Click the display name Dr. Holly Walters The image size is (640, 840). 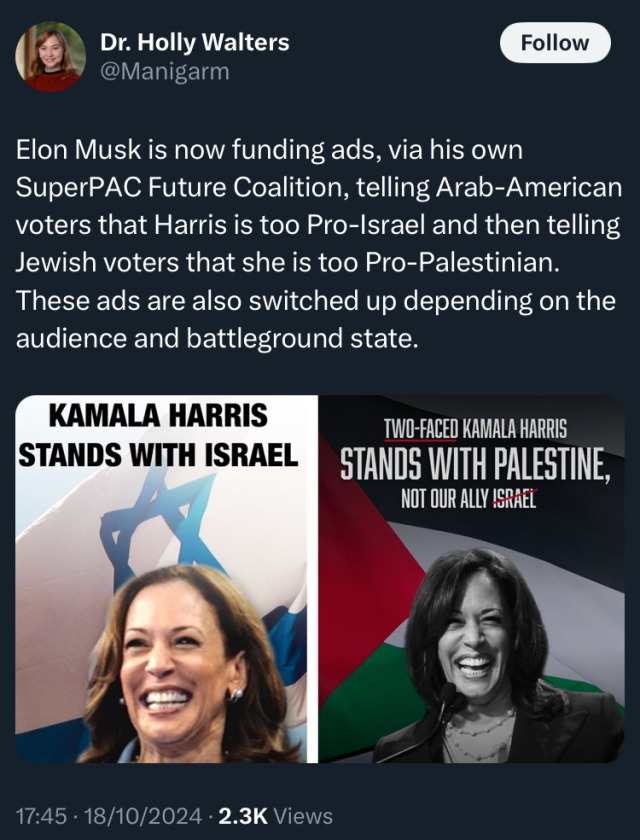click(x=194, y=42)
